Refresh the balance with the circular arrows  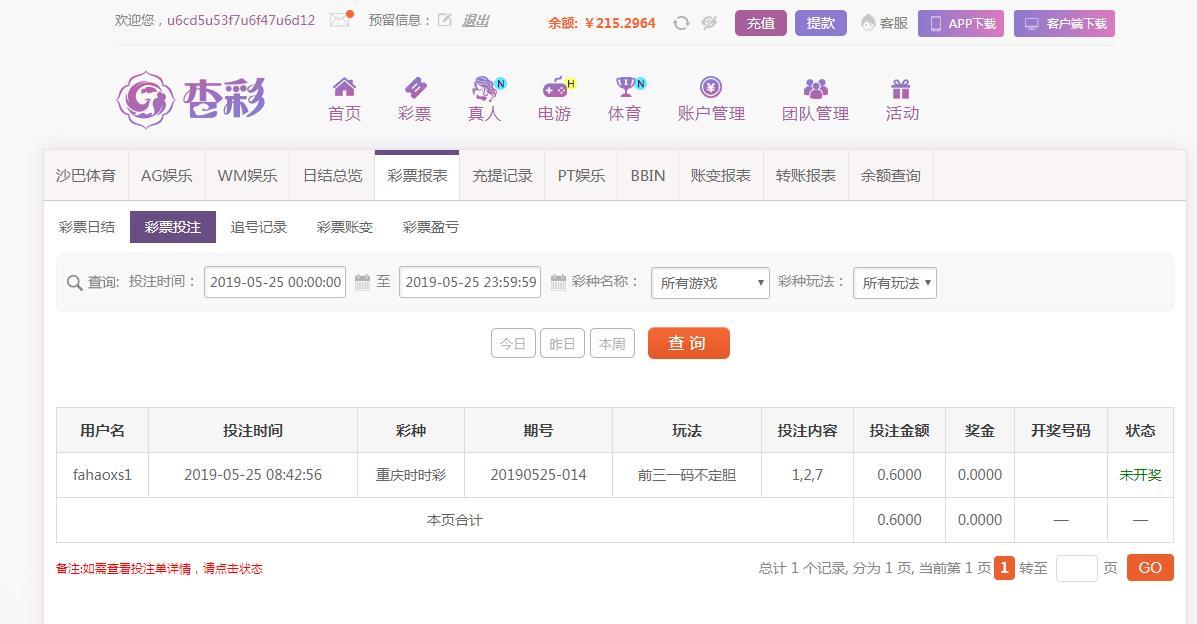click(x=681, y=24)
